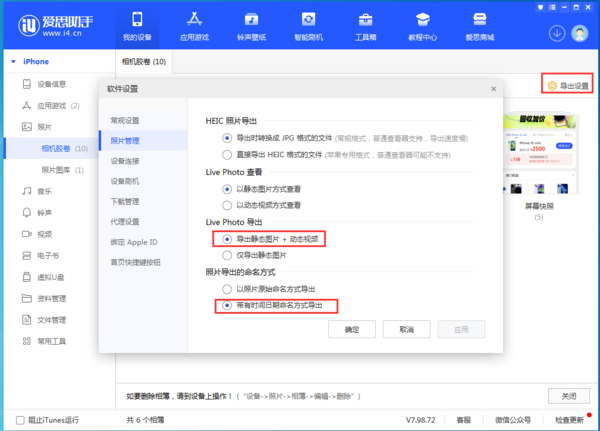The width and height of the screenshot is (600, 431).
Task: Select 以动态视频方式查看 radio option
Action: pyautogui.click(x=229, y=205)
